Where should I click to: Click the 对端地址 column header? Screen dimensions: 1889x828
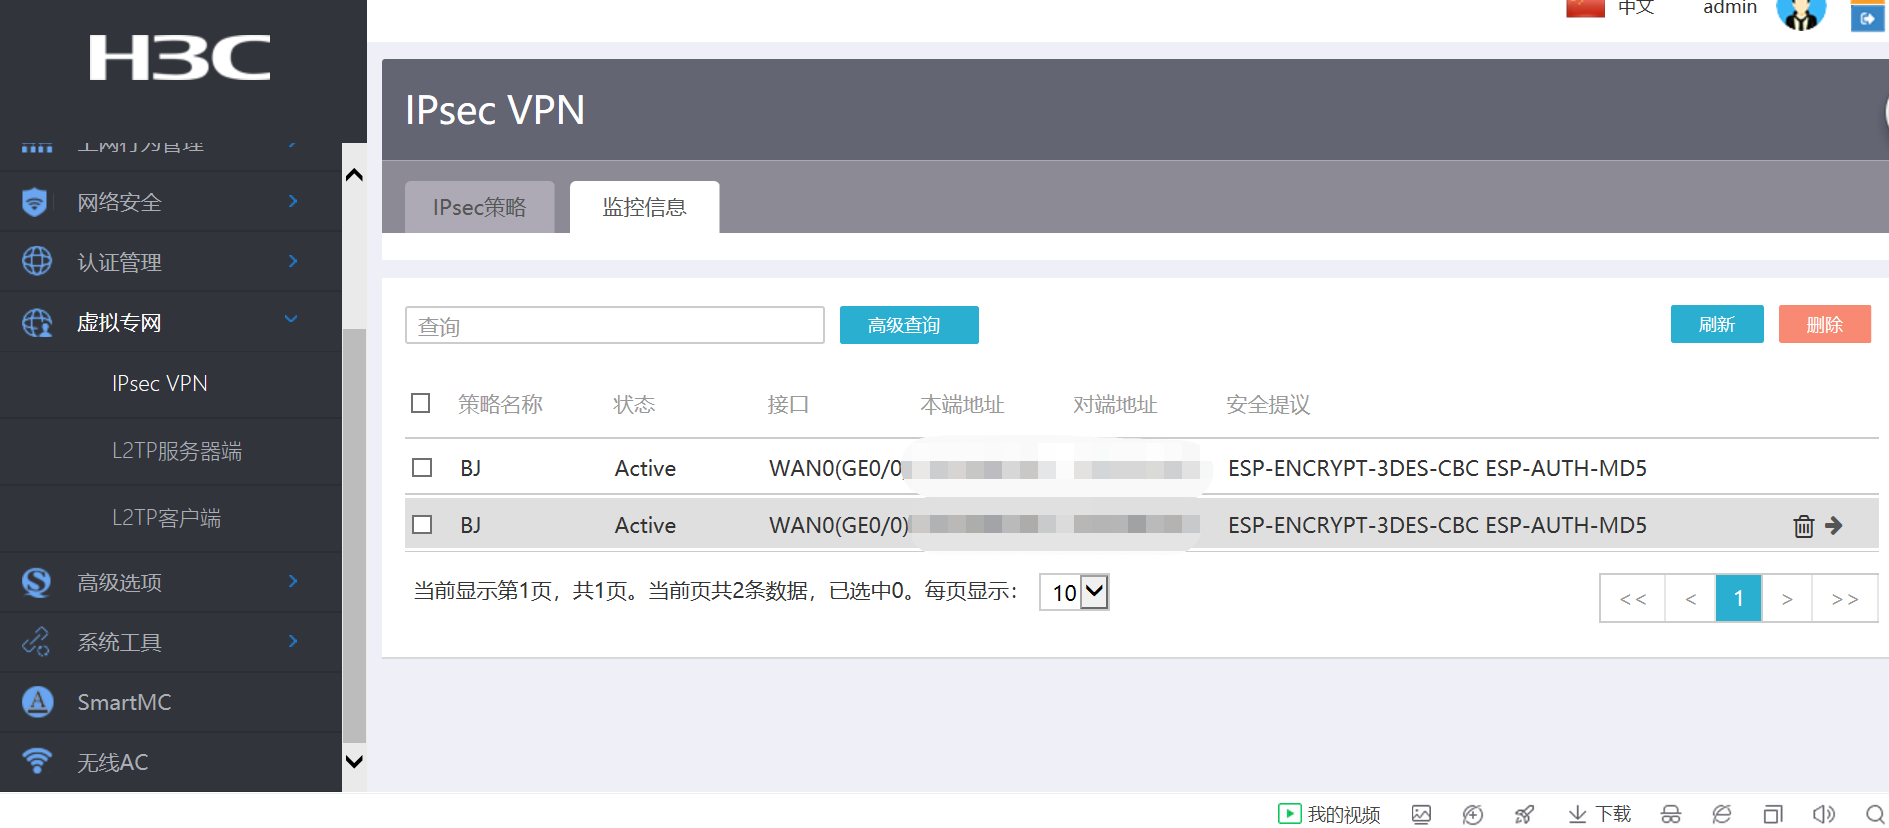1115,404
